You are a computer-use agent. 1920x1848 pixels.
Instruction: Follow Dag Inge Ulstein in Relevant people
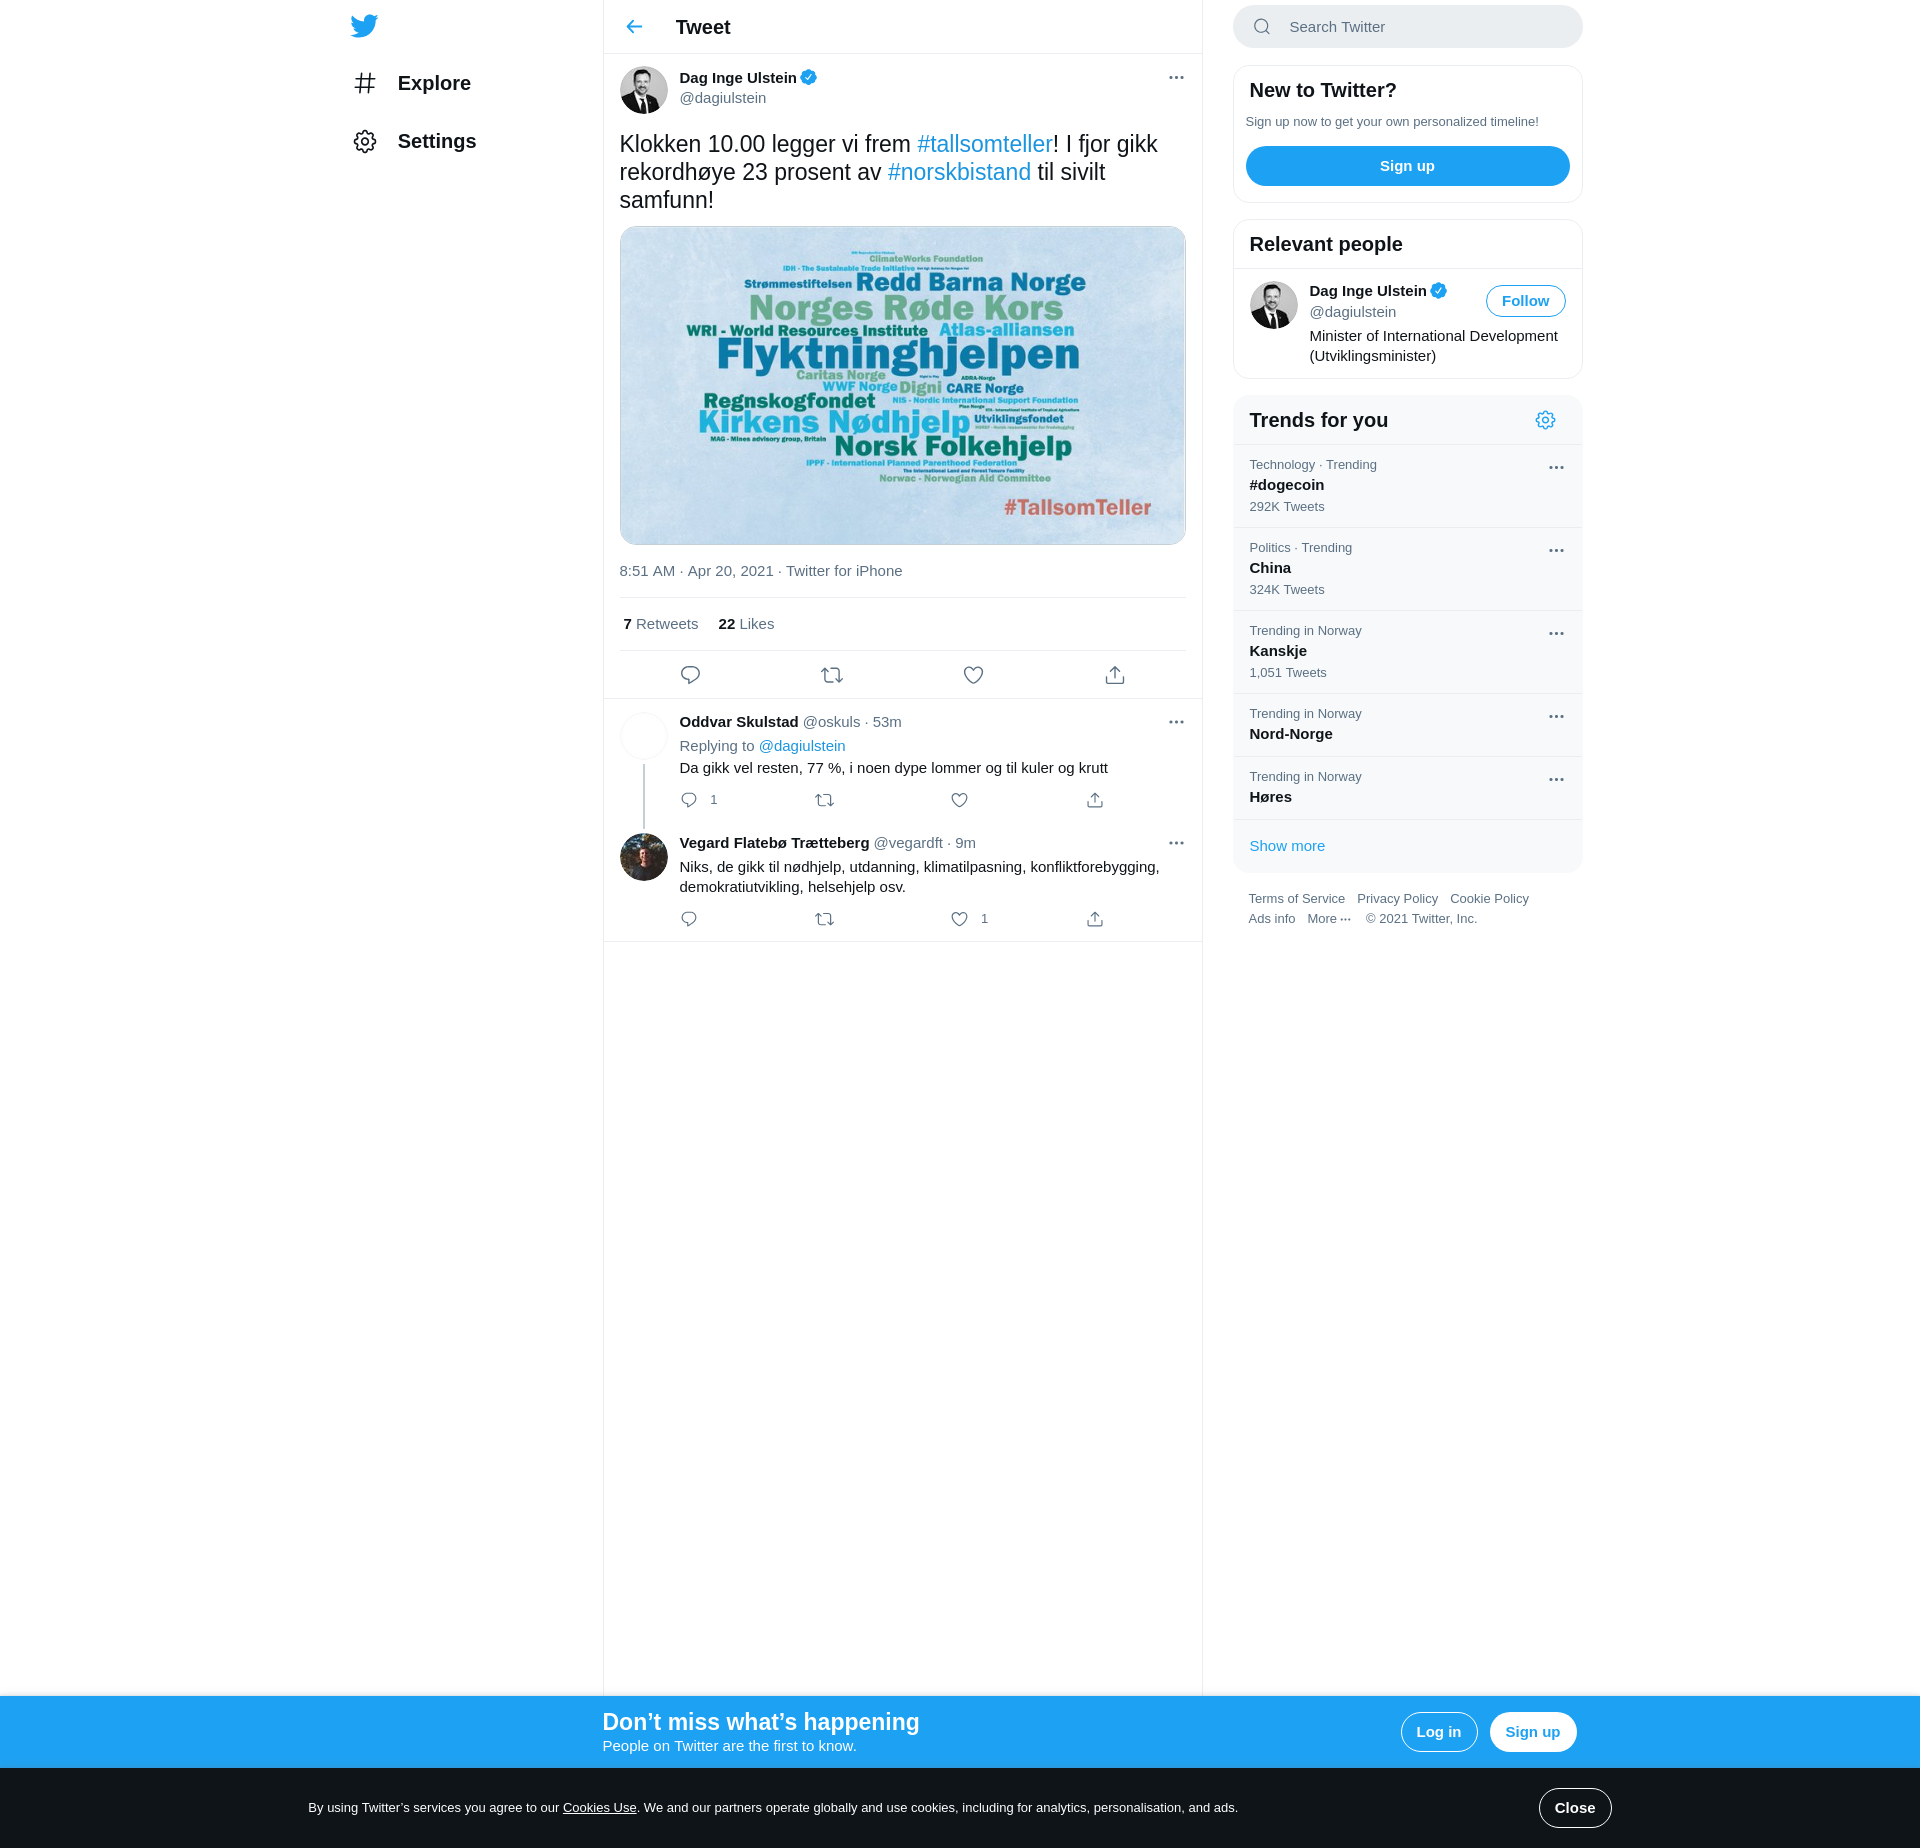coord(1525,301)
